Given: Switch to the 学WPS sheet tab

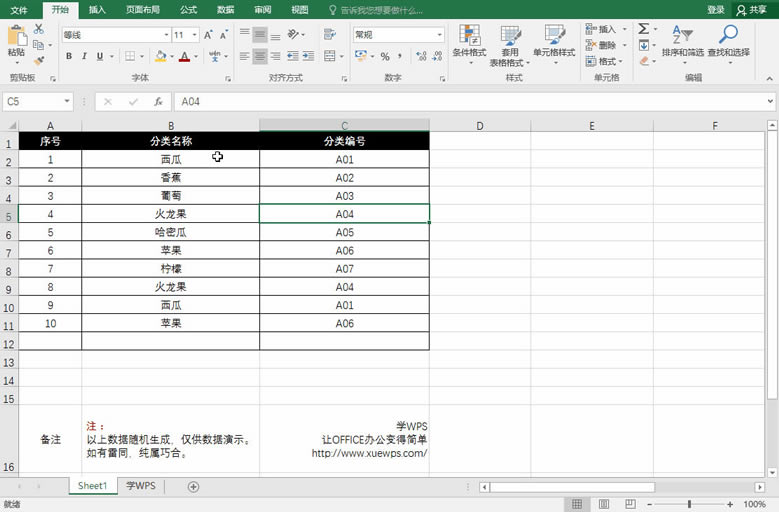Looking at the screenshot, I should [x=140, y=486].
